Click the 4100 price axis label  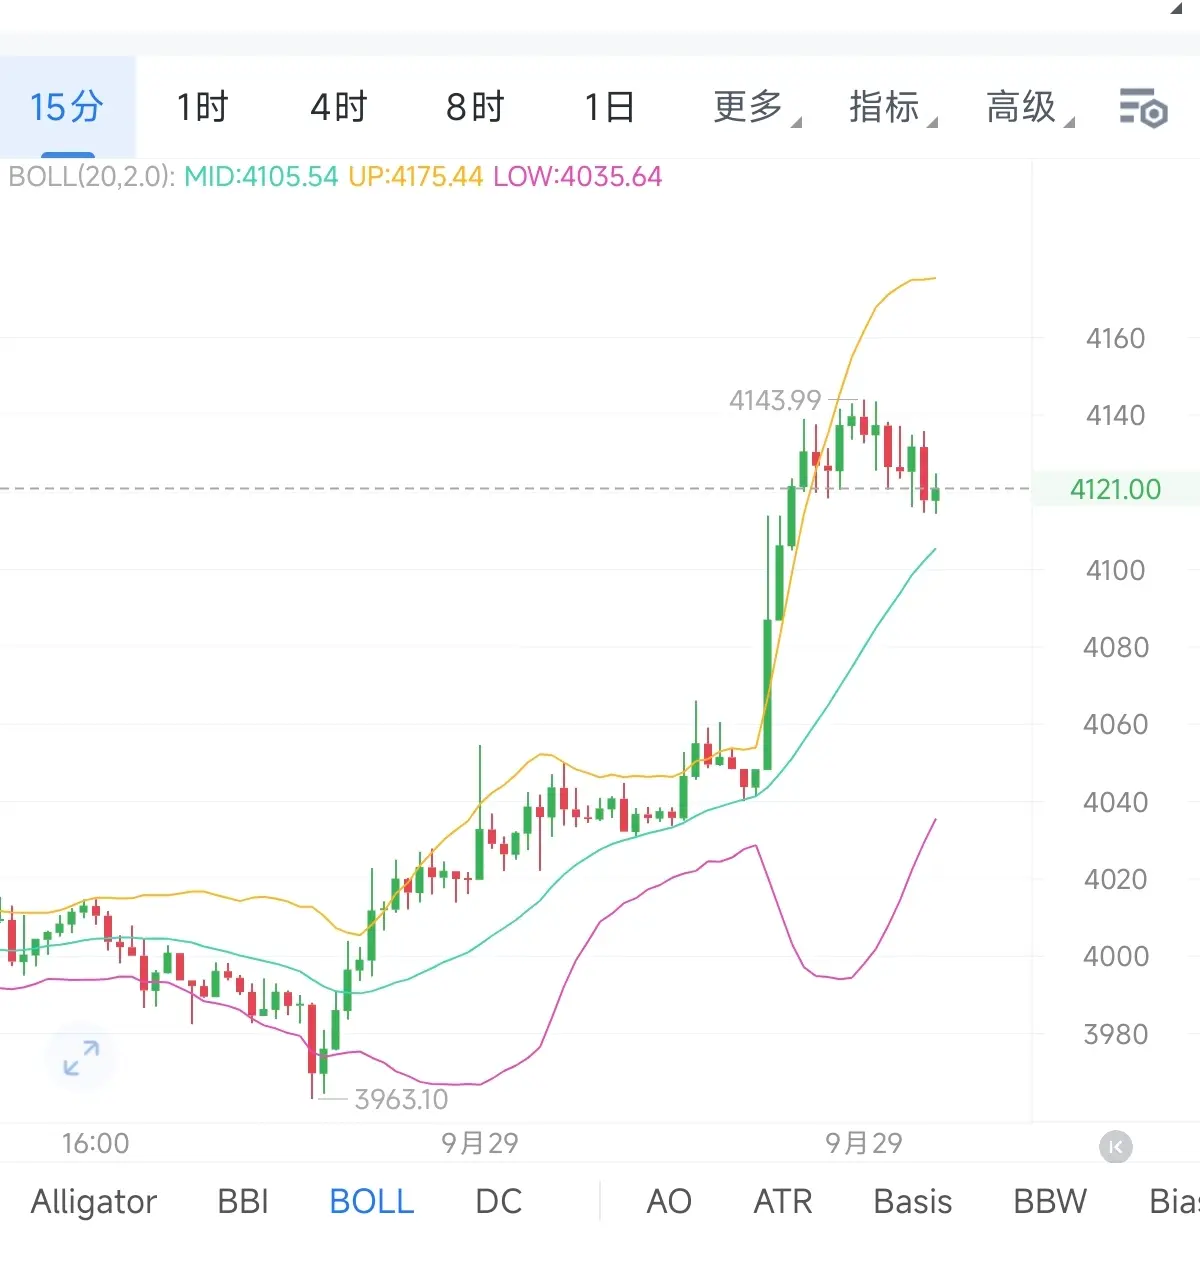coord(1115,570)
